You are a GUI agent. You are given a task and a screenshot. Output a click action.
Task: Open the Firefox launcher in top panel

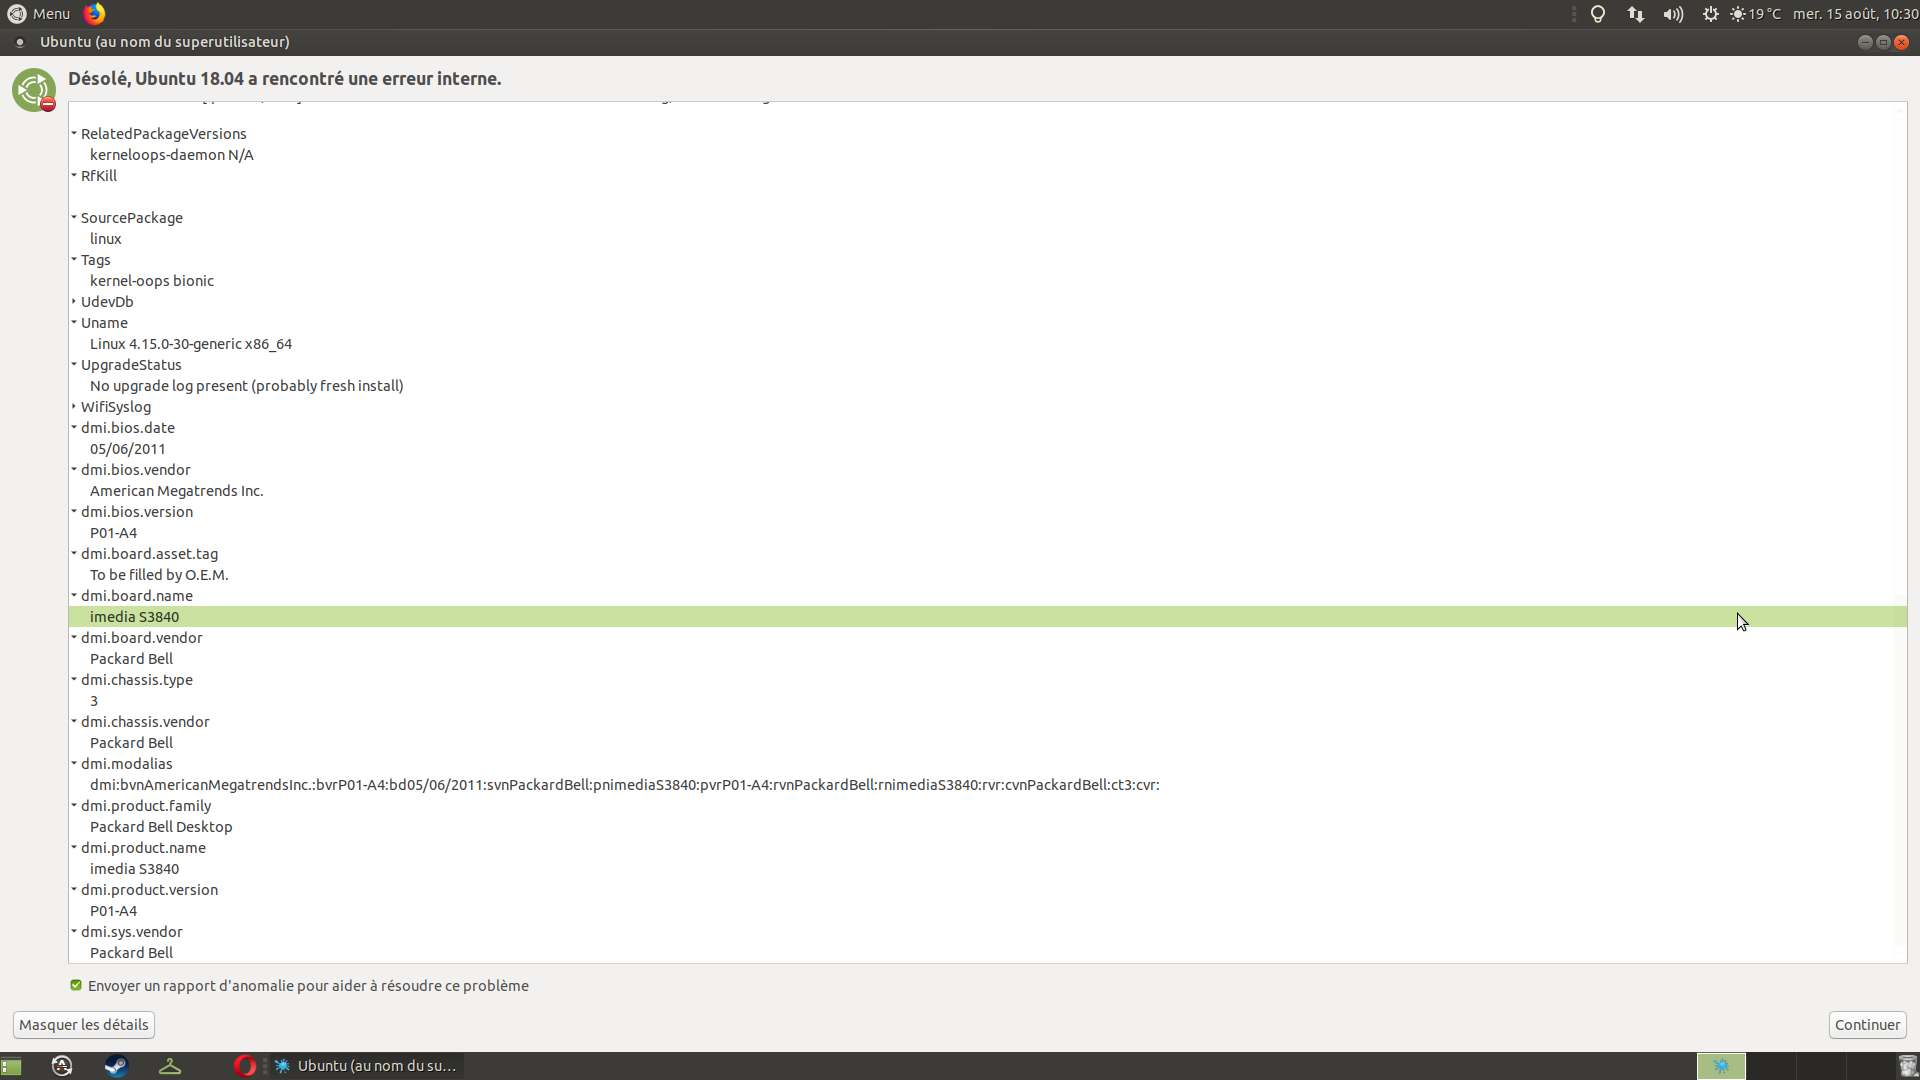(94, 14)
